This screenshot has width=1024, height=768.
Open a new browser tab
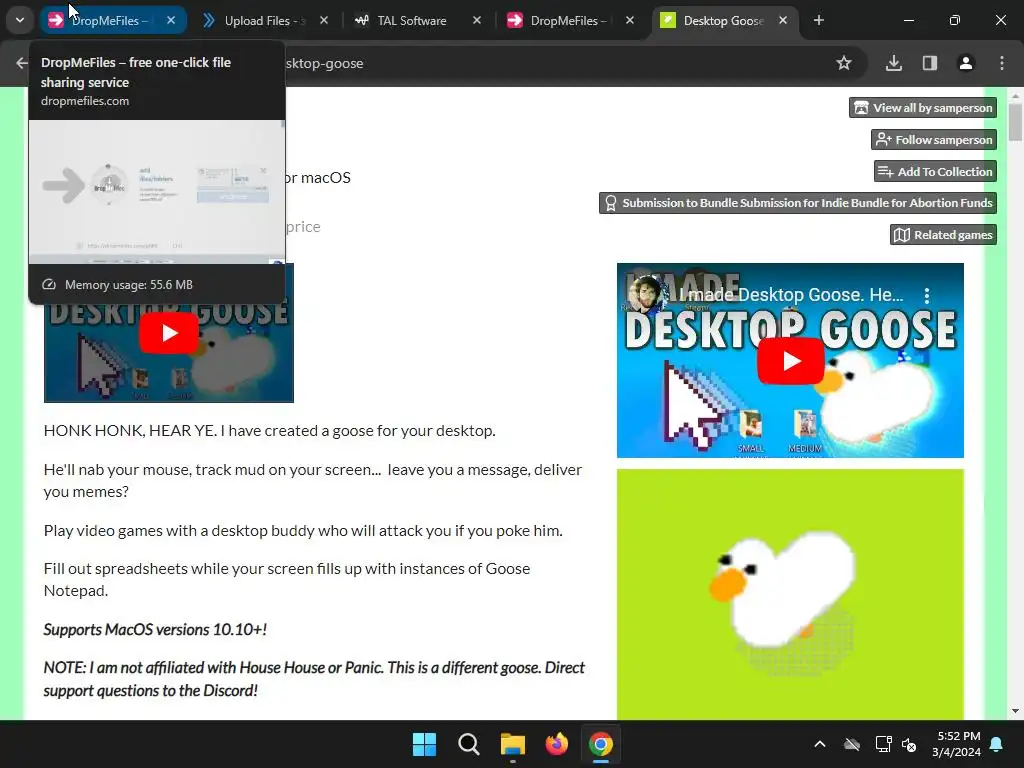click(819, 20)
